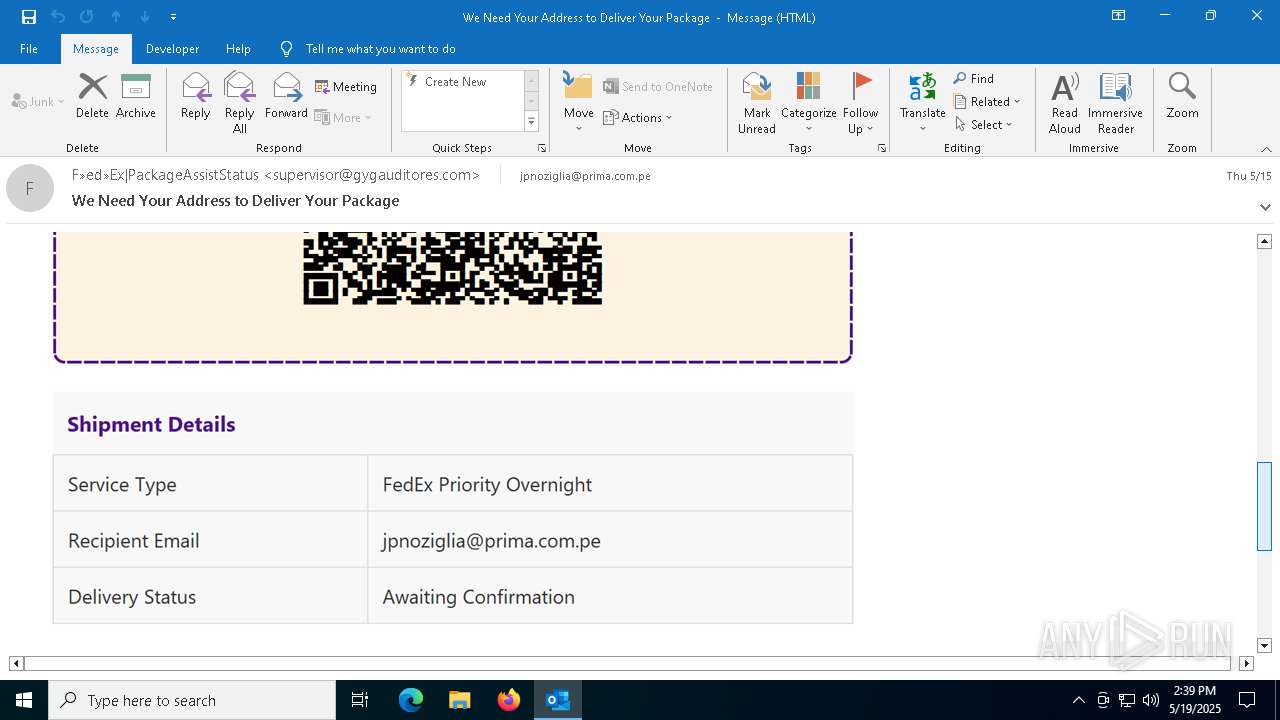Open the Move folder dropdown
1280x720 pixels.
579,103
